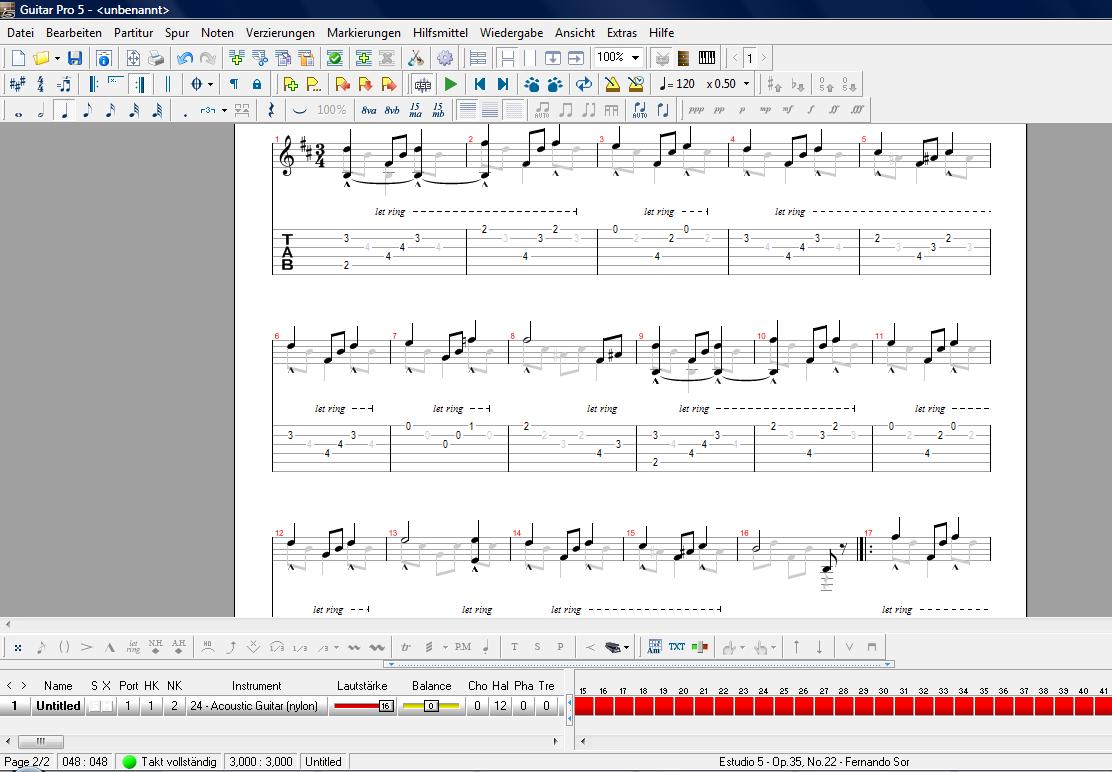Jump to first bar with rewind icon
The image size is (1112, 772).
click(479, 84)
